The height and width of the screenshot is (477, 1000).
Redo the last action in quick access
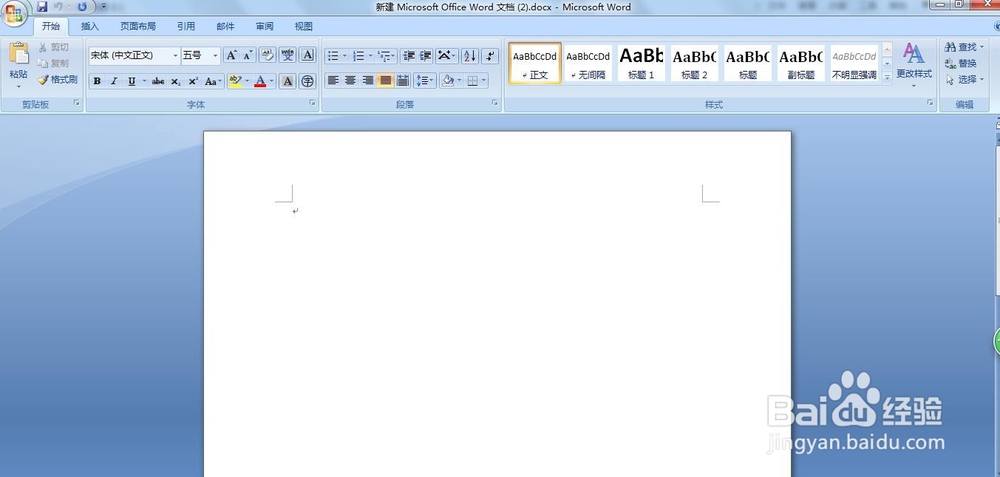pos(82,7)
